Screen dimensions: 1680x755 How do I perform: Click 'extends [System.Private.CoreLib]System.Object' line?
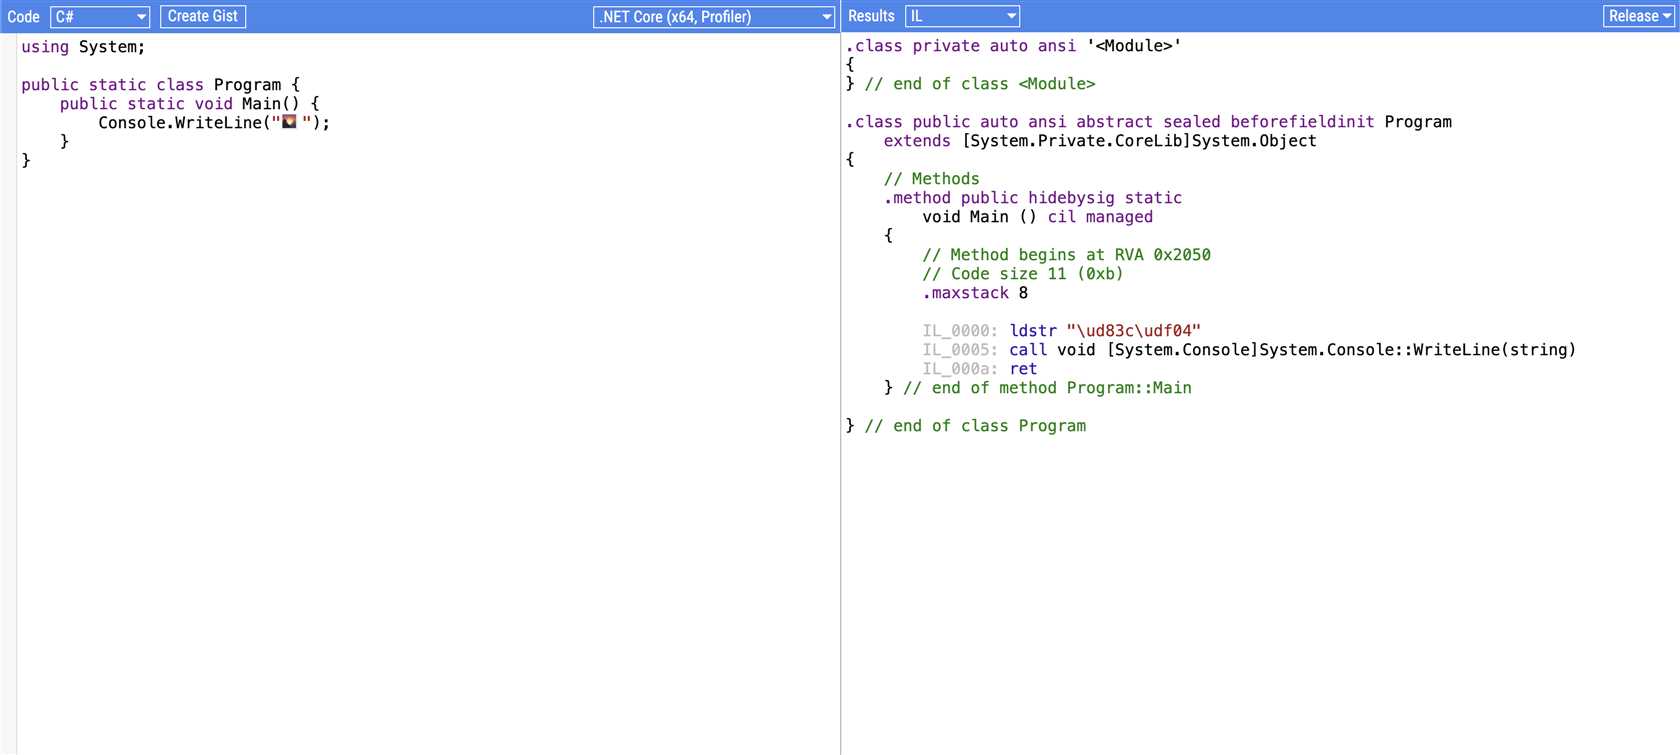click(1100, 141)
